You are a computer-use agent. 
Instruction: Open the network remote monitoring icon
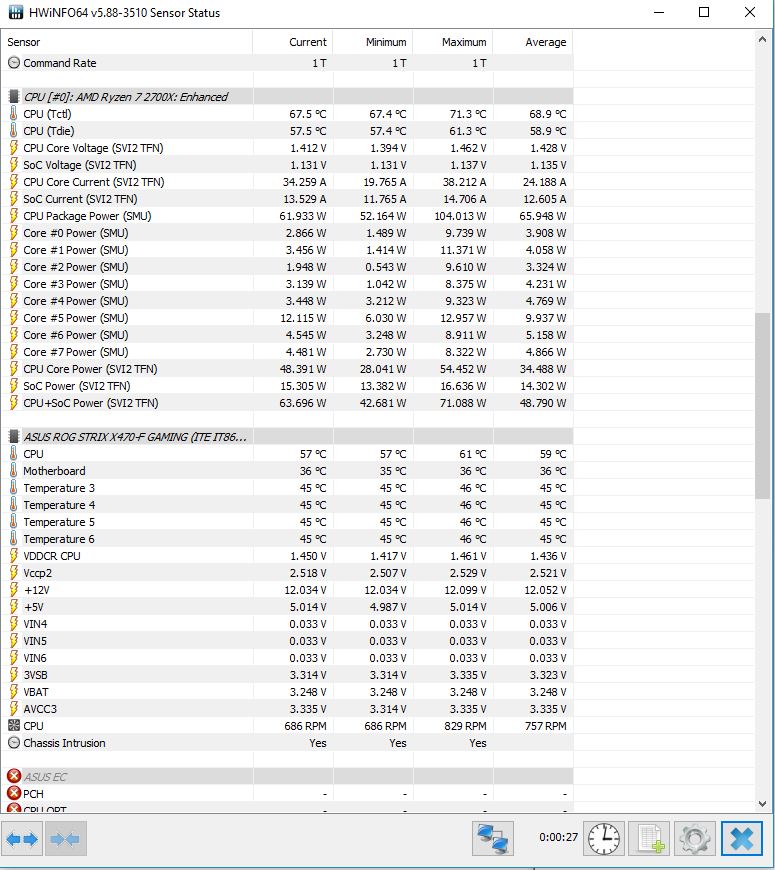(493, 838)
